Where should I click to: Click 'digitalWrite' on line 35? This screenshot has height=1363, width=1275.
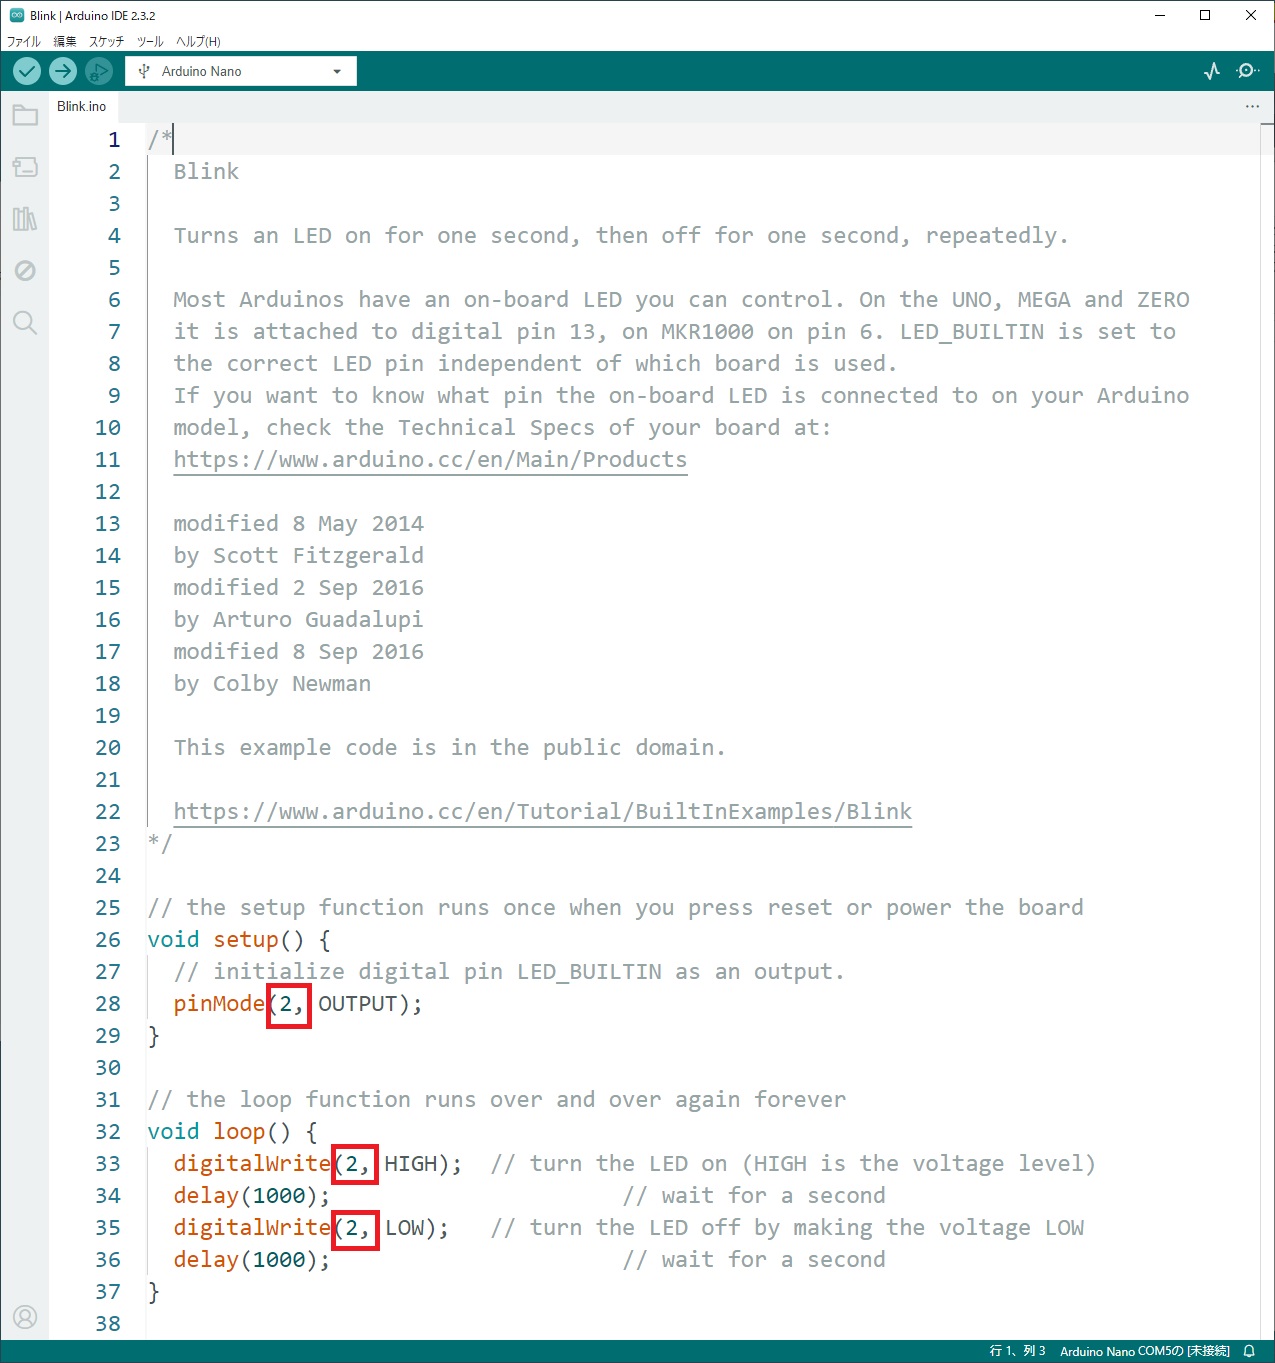(252, 1228)
